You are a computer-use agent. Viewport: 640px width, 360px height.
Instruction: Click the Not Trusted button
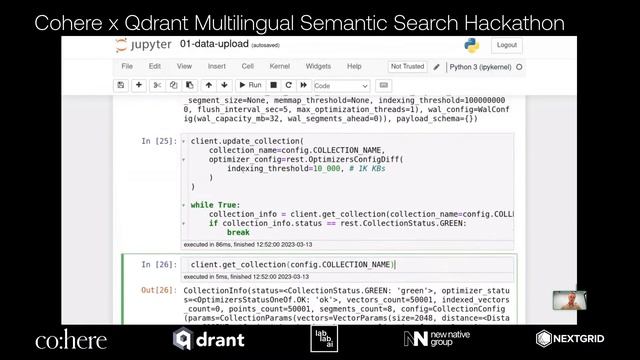[x=407, y=67]
